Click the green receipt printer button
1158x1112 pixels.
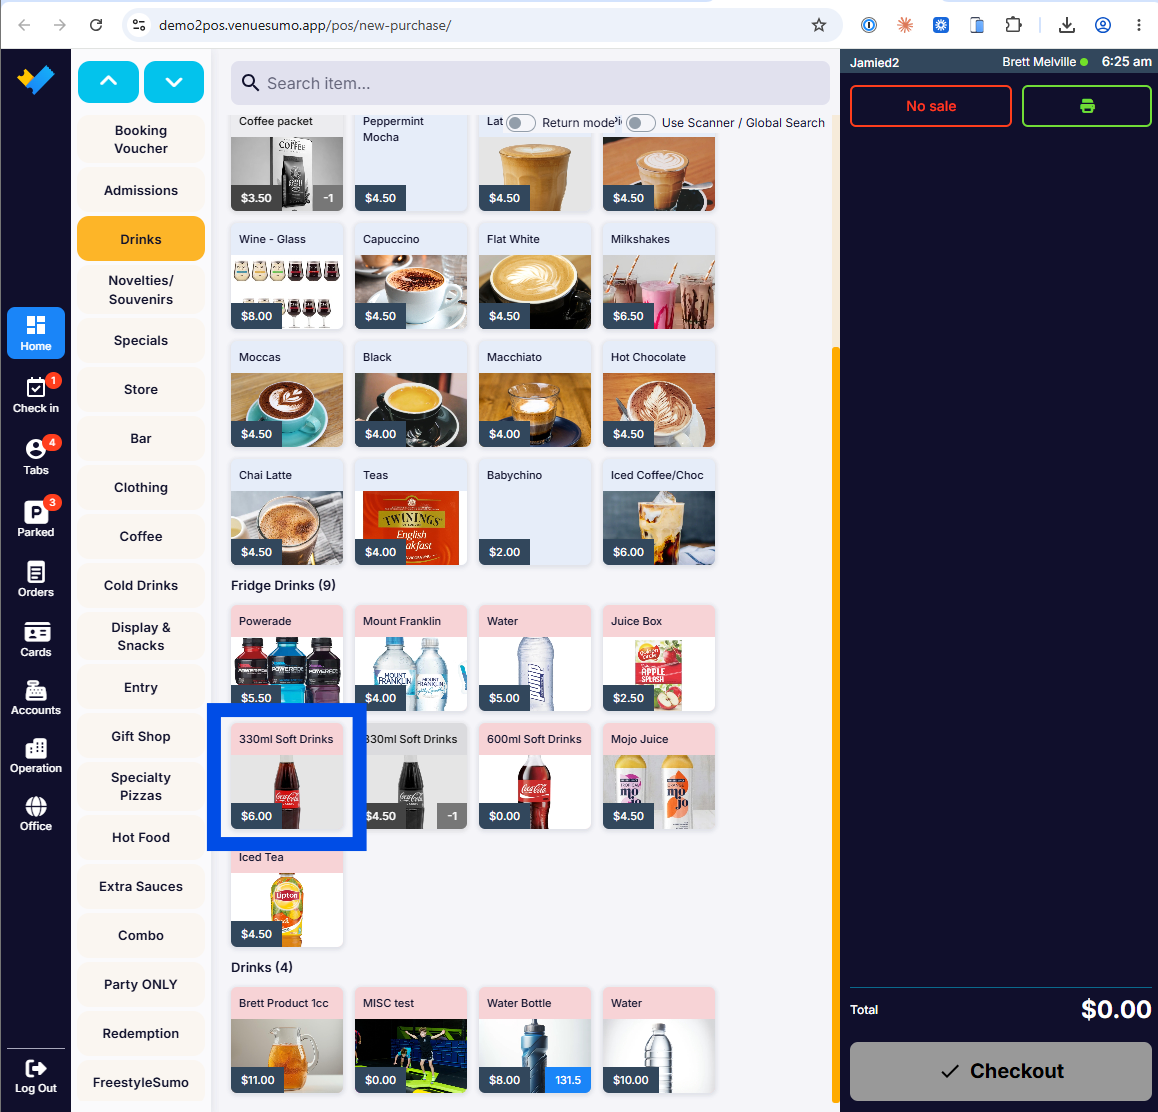tap(1086, 106)
